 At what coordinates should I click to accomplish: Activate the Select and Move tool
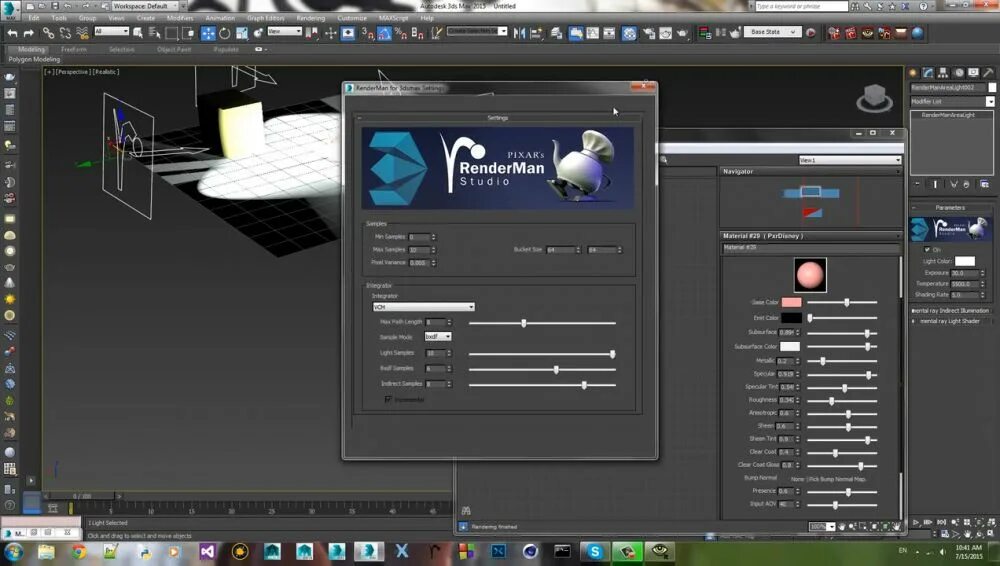[x=208, y=33]
